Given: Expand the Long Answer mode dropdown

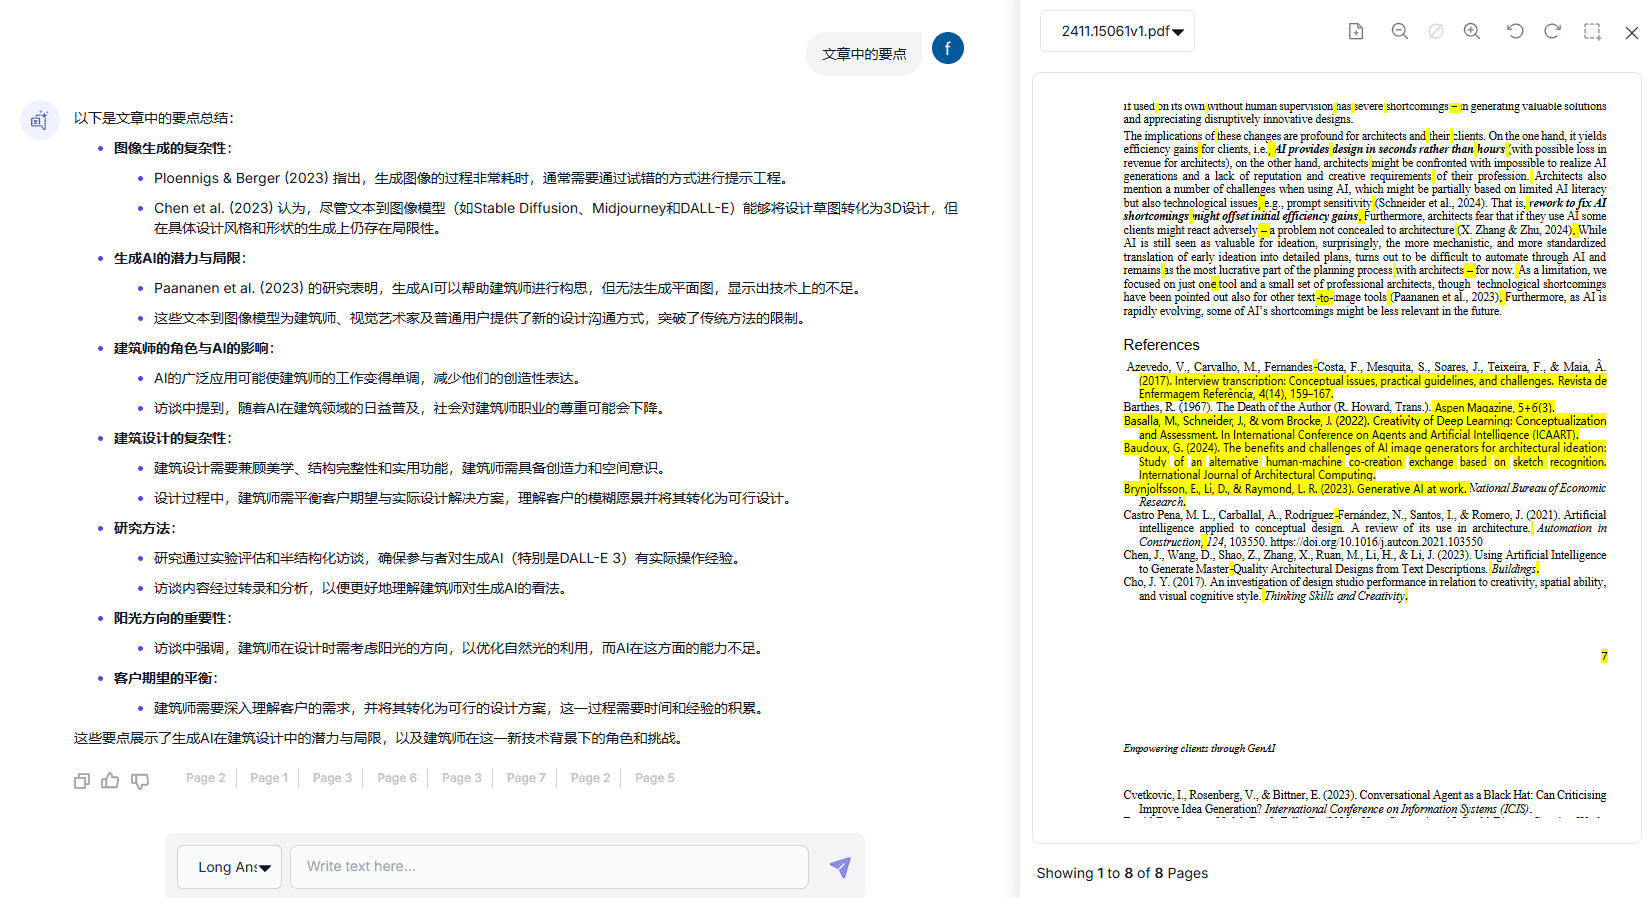Looking at the screenshot, I should tap(230, 867).
